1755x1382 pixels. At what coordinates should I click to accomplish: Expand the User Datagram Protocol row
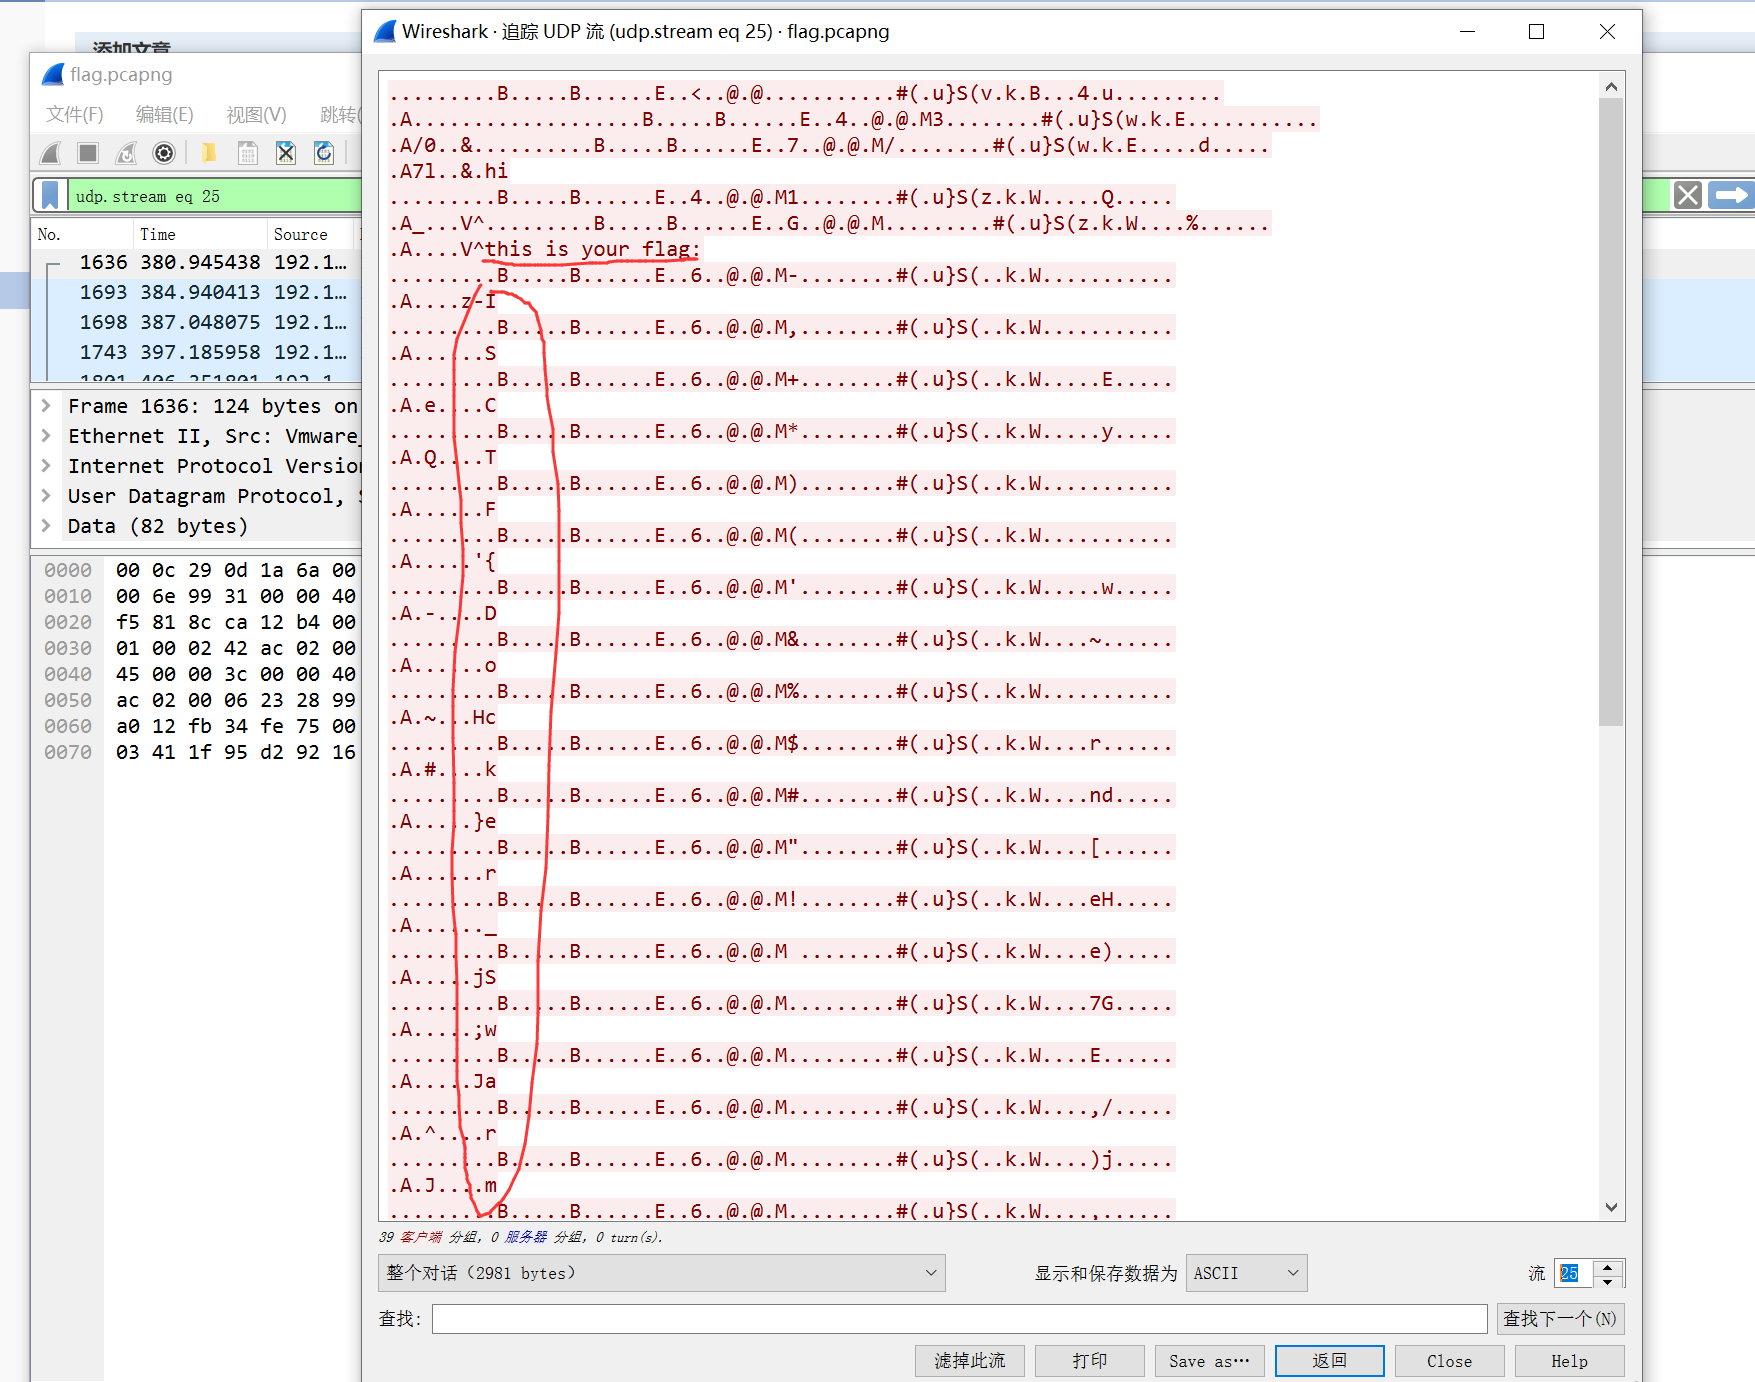(x=46, y=496)
